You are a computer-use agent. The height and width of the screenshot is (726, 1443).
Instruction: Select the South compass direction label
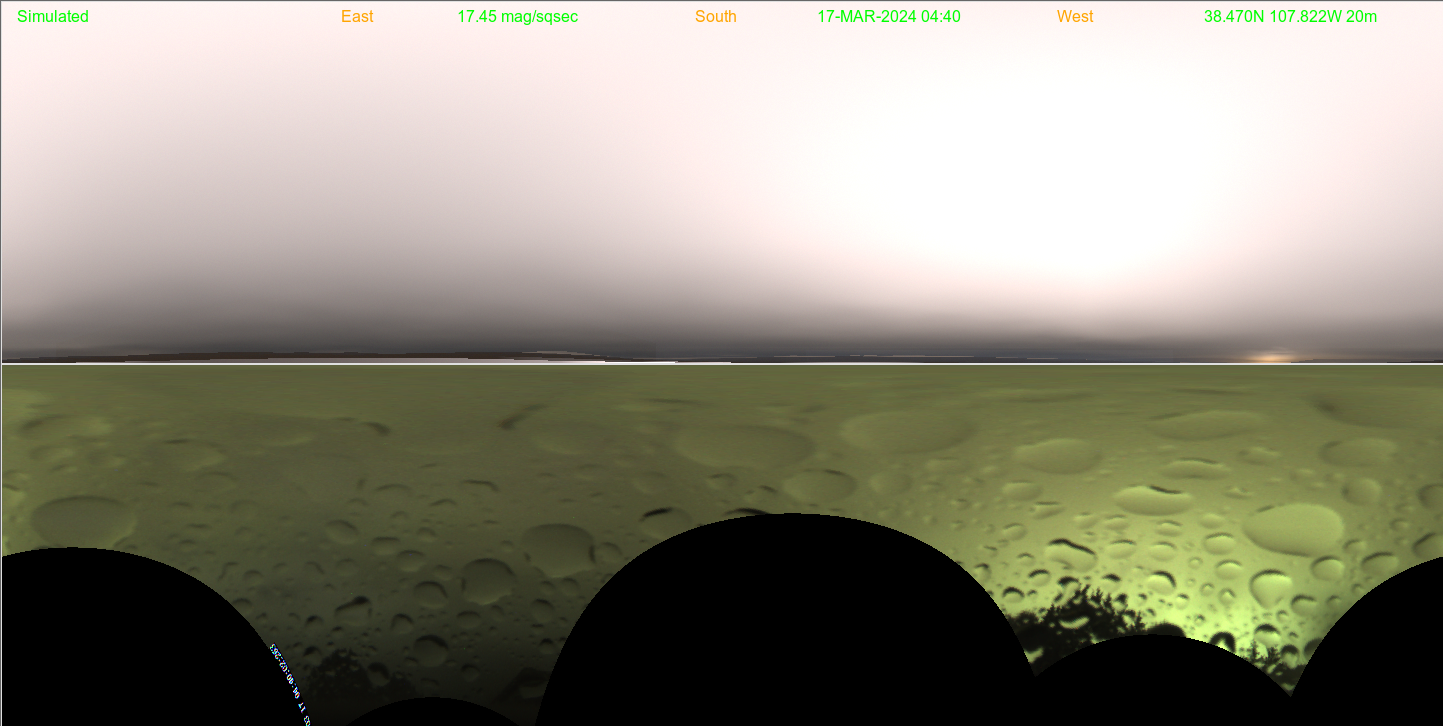[715, 17]
